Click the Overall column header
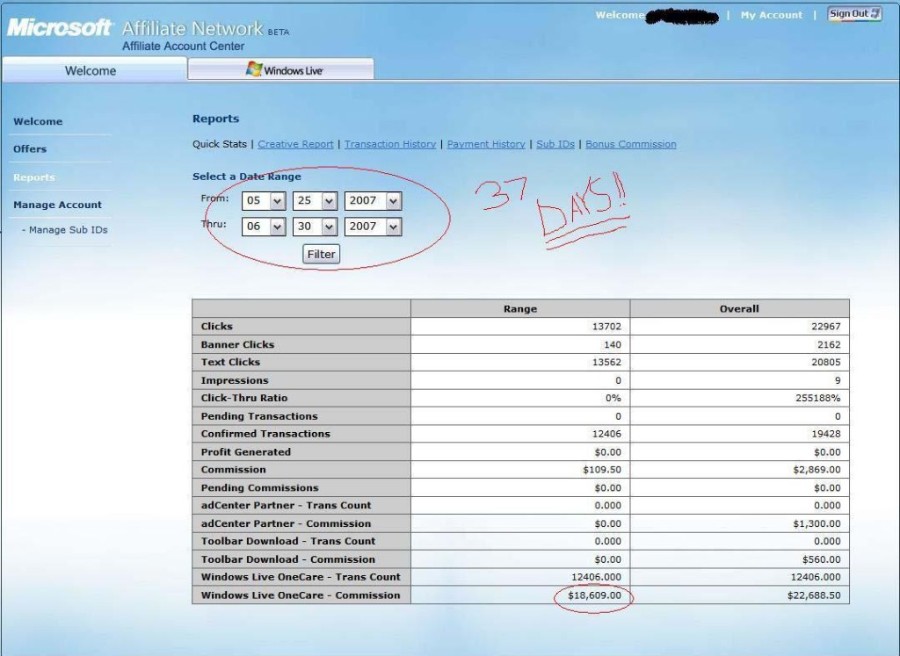The height and width of the screenshot is (656, 900). click(x=739, y=309)
